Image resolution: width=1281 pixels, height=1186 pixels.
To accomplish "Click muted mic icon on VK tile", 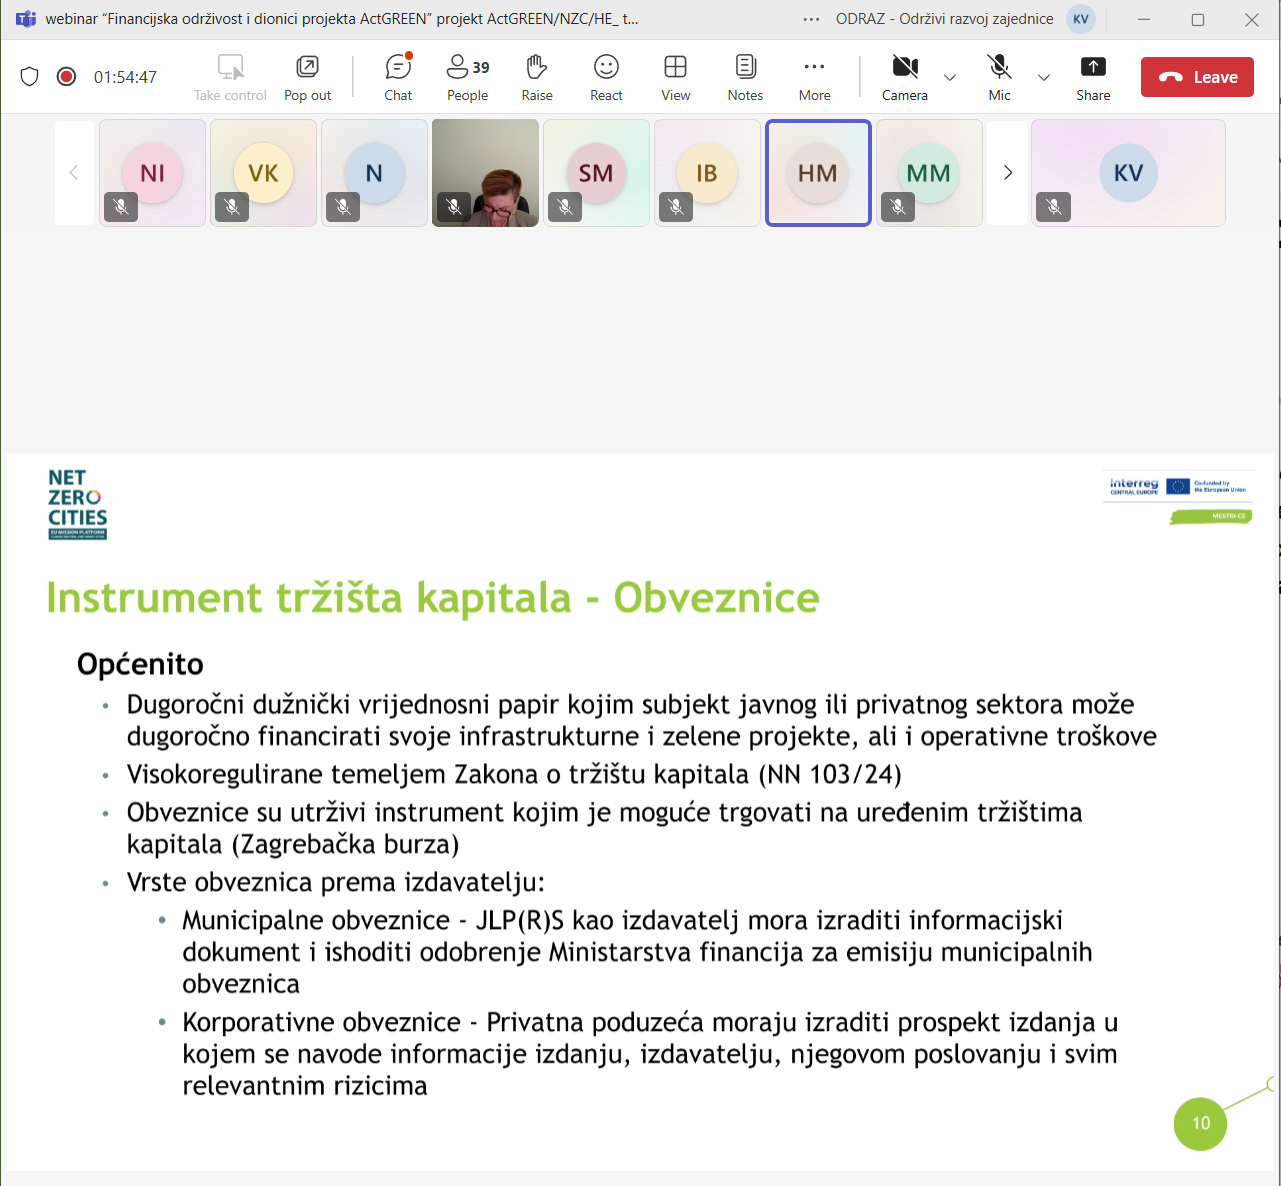I will pos(232,207).
